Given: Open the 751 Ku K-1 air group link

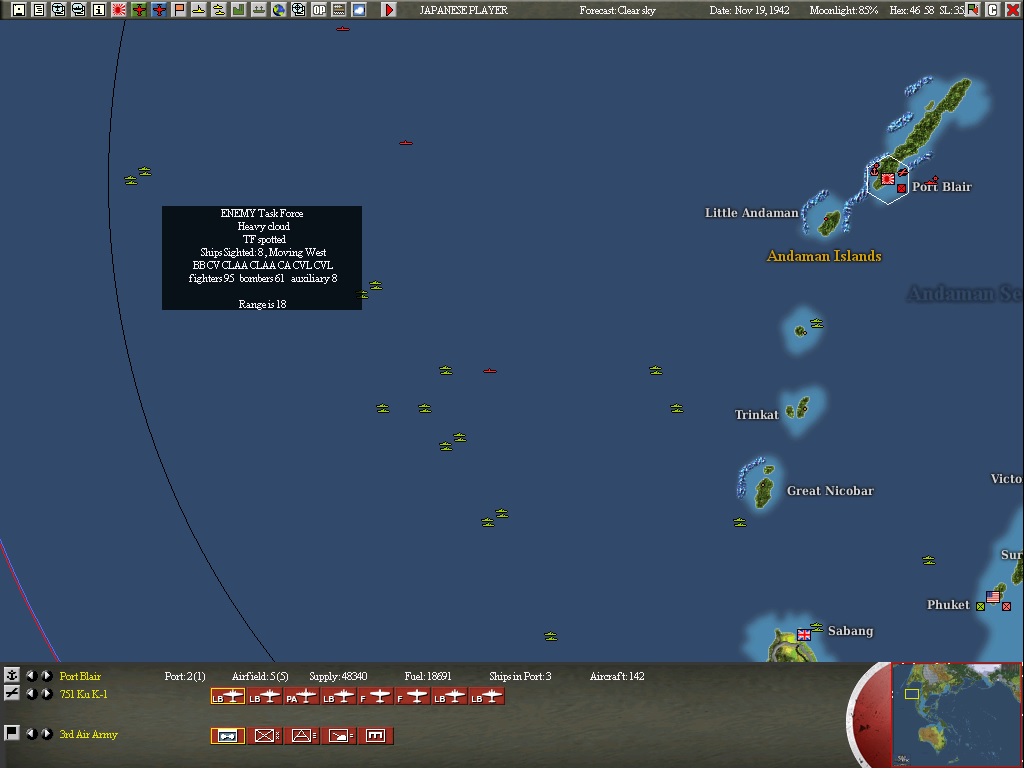Looking at the screenshot, I should coord(83,695).
